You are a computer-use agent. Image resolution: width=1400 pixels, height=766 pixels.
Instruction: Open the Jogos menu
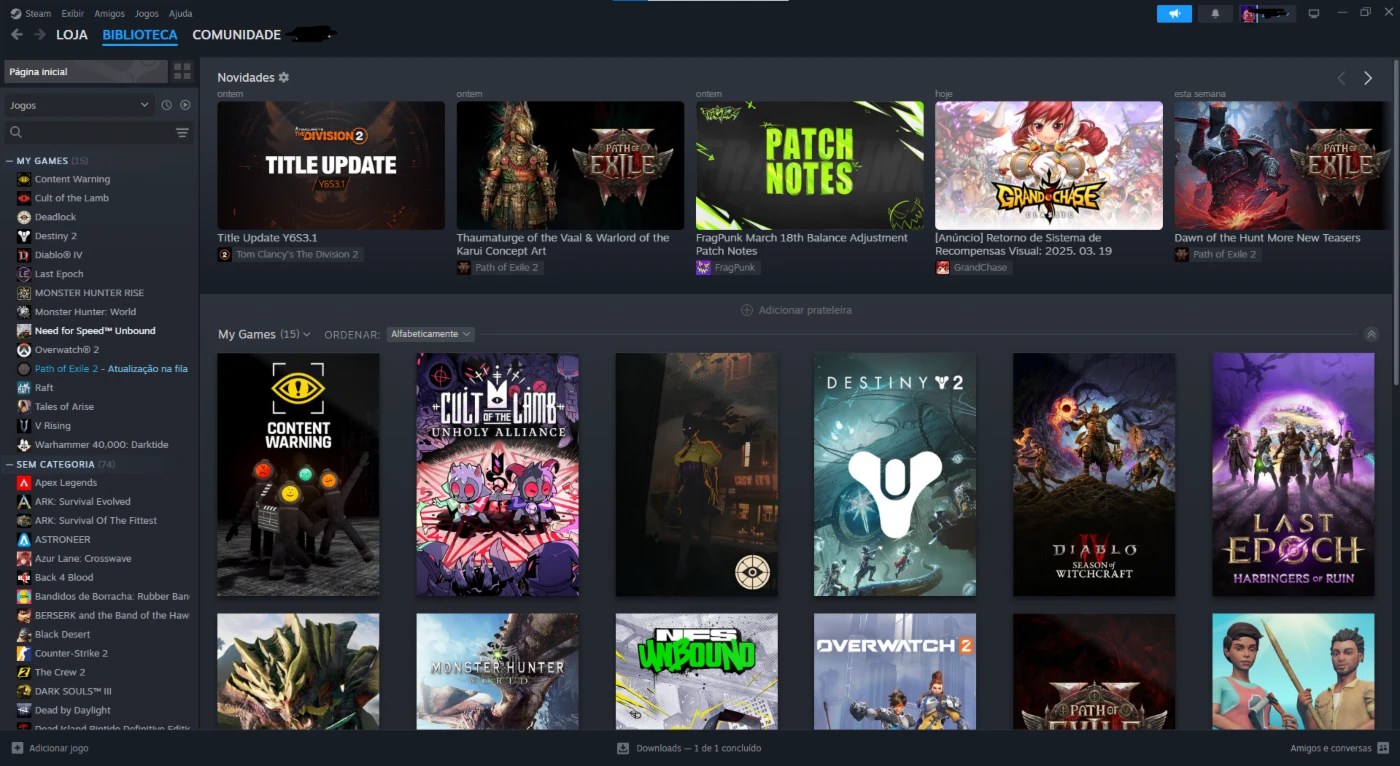146,13
